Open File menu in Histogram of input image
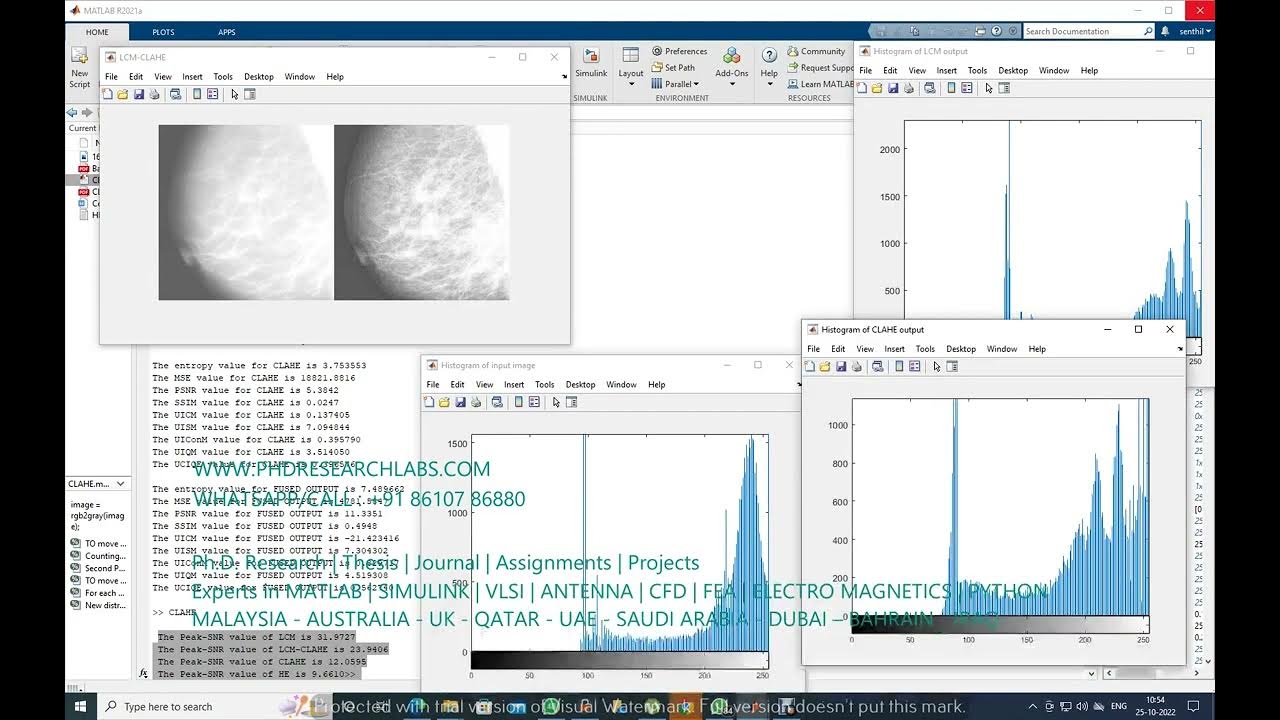The height and width of the screenshot is (720, 1280). coord(433,384)
